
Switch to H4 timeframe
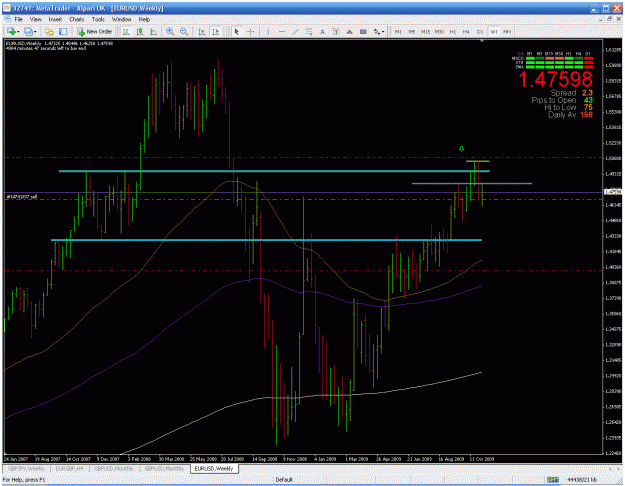tap(466, 31)
